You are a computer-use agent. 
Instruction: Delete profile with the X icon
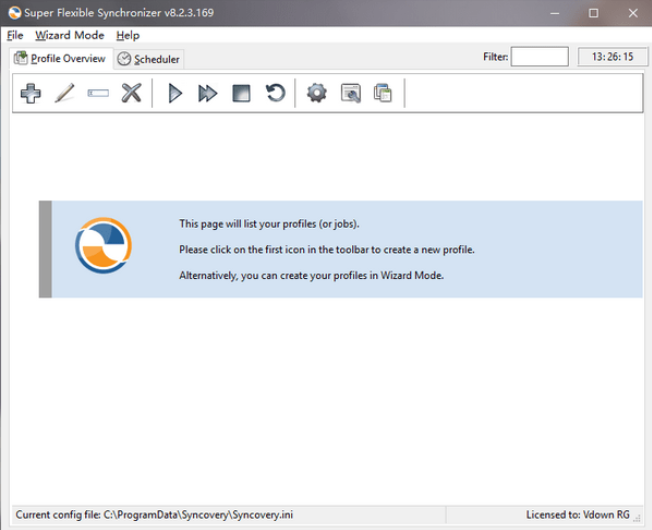pyautogui.click(x=131, y=93)
